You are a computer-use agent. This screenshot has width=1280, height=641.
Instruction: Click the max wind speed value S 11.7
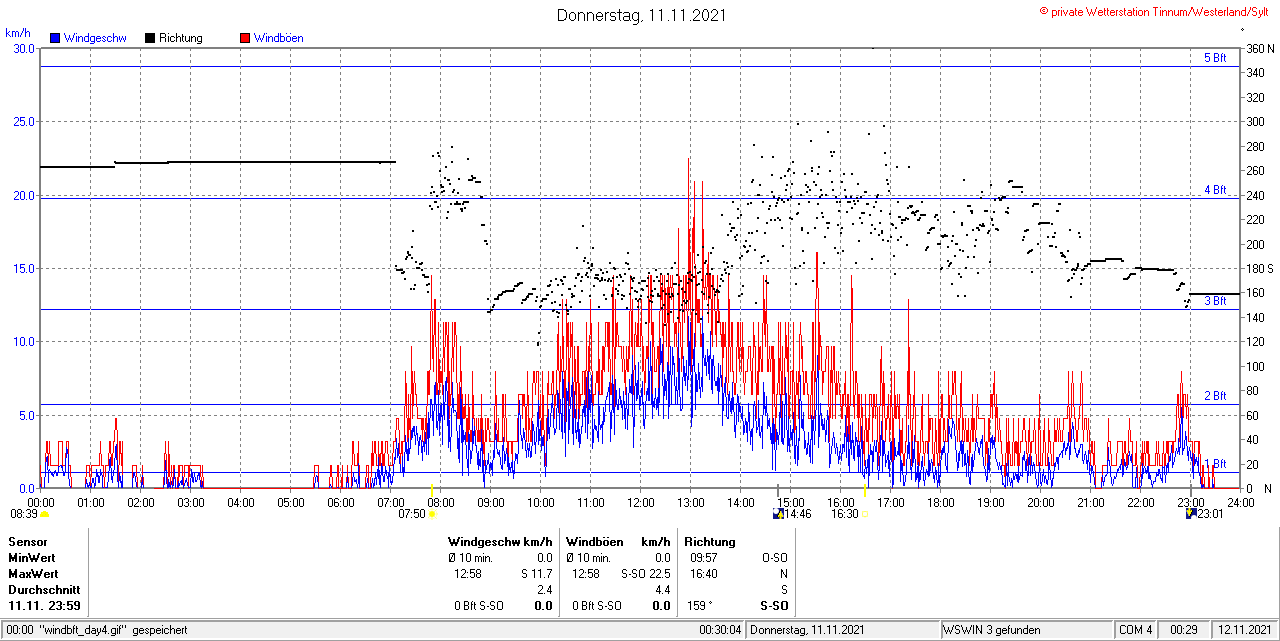pos(536,574)
